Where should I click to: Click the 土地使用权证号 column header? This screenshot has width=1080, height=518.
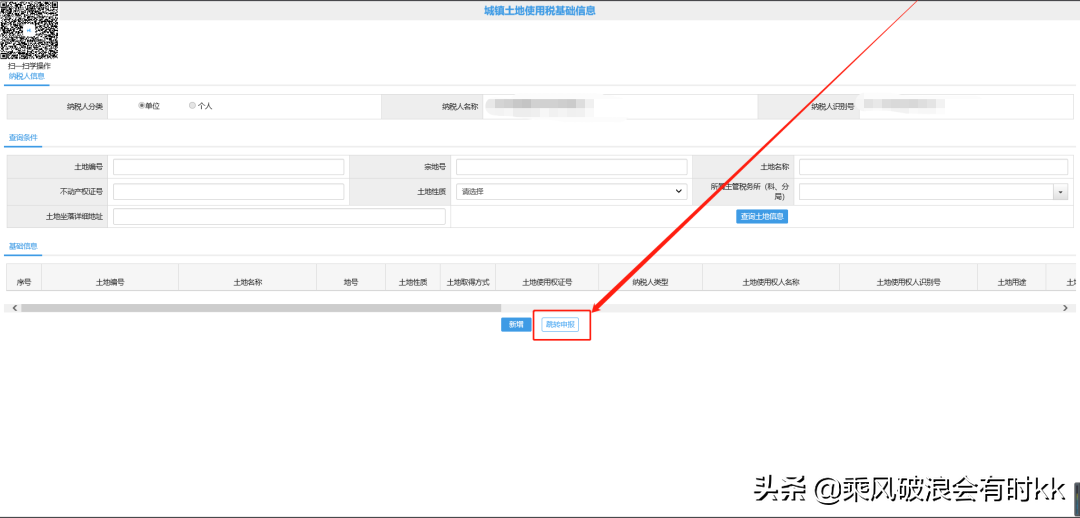tap(546, 283)
